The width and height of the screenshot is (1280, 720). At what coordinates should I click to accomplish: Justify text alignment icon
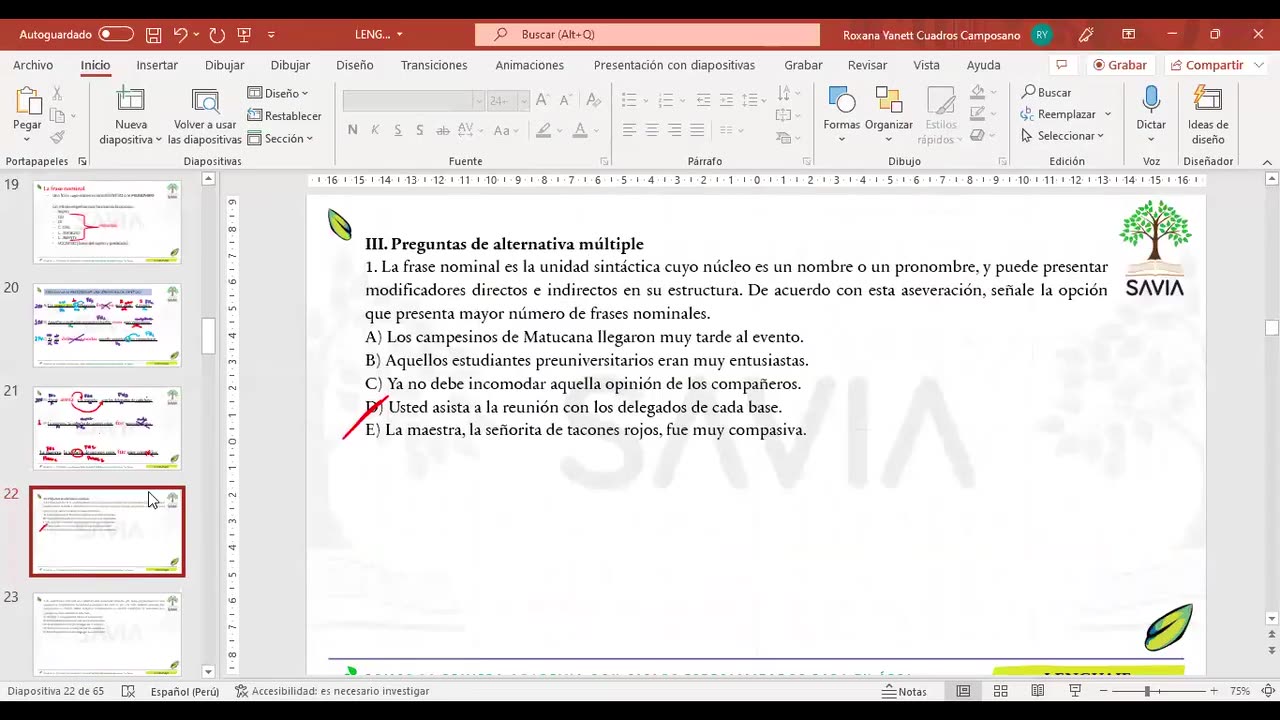697,130
